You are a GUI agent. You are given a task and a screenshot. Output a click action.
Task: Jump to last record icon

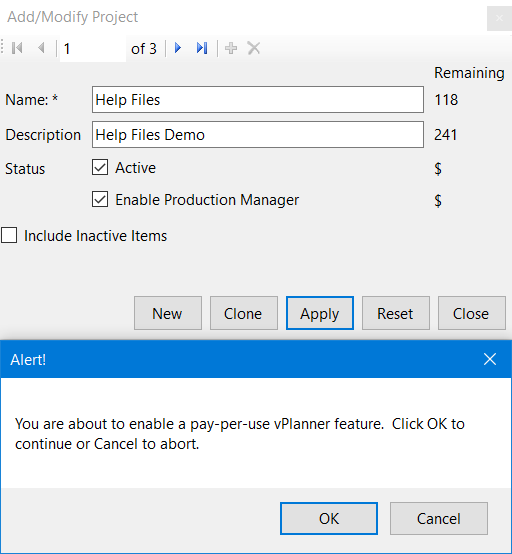click(x=202, y=48)
